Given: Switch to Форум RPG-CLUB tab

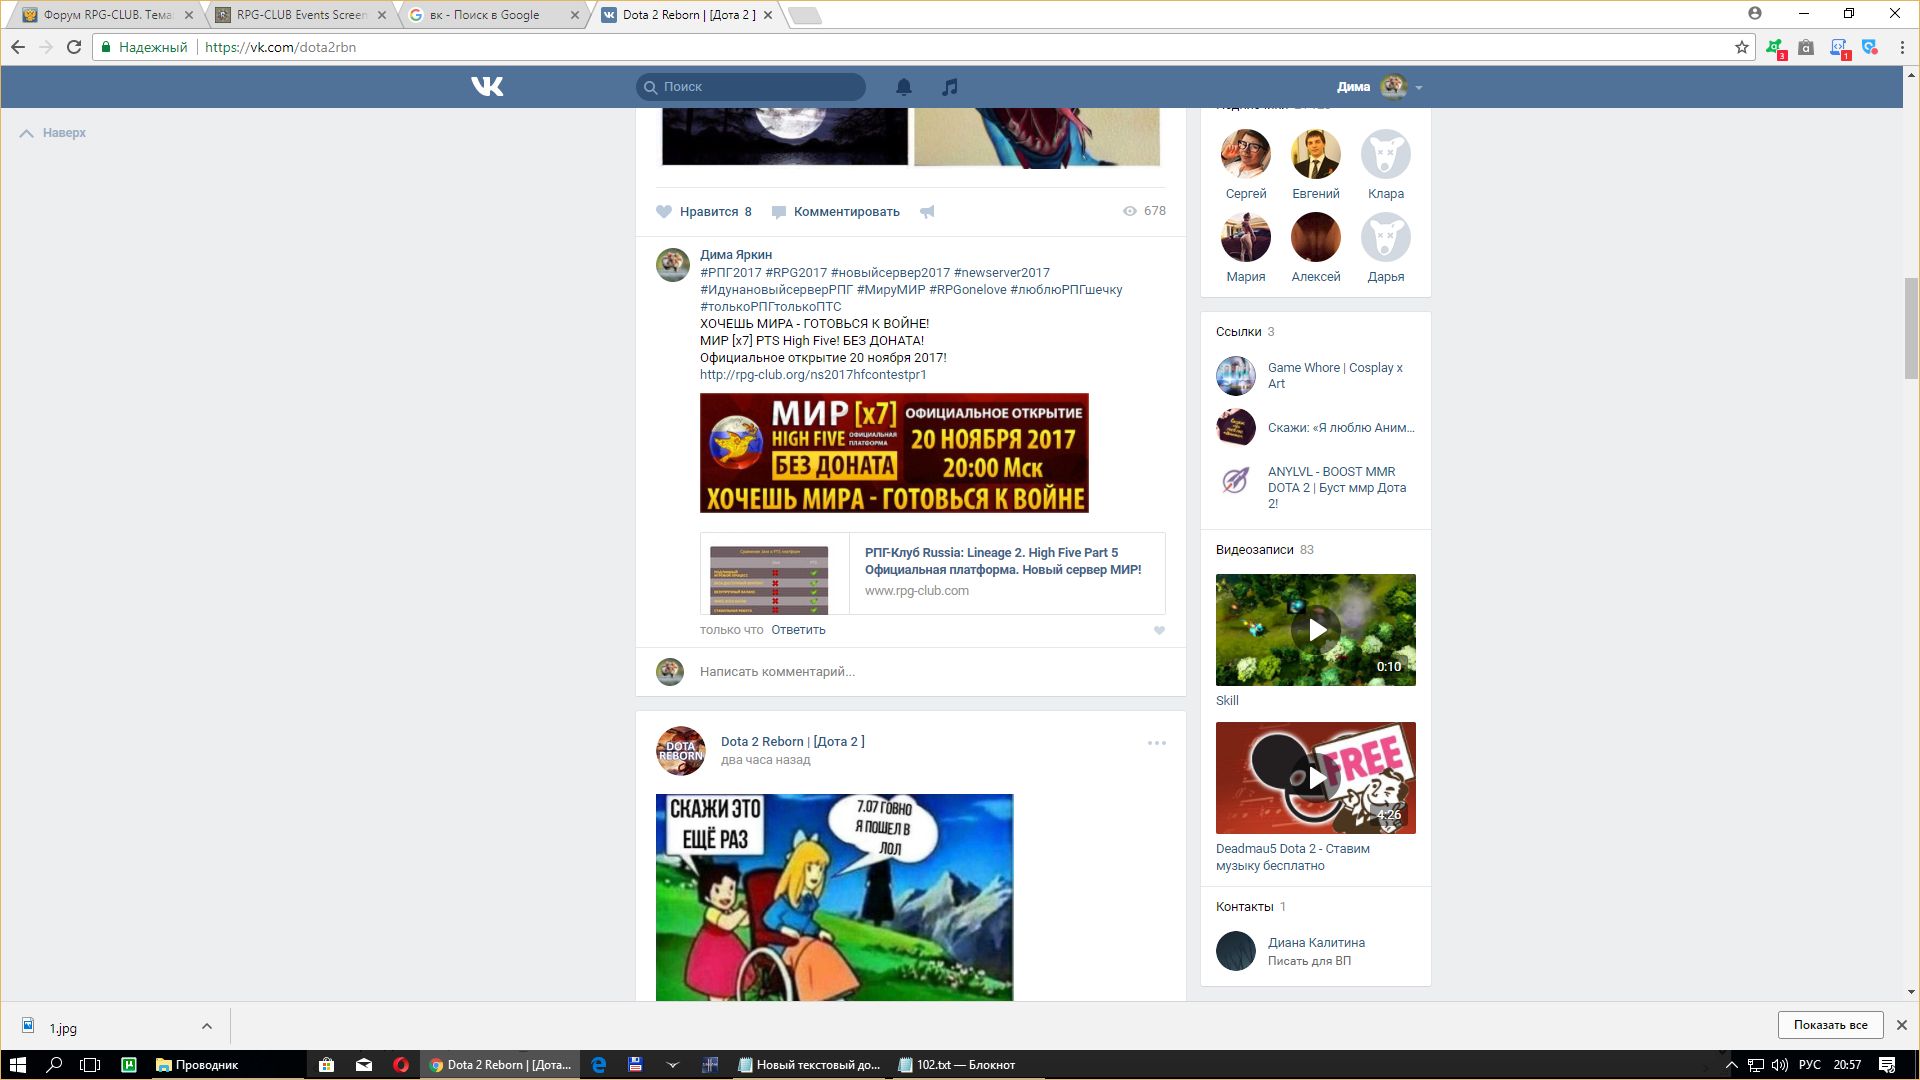Looking at the screenshot, I should click(x=108, y=15).
